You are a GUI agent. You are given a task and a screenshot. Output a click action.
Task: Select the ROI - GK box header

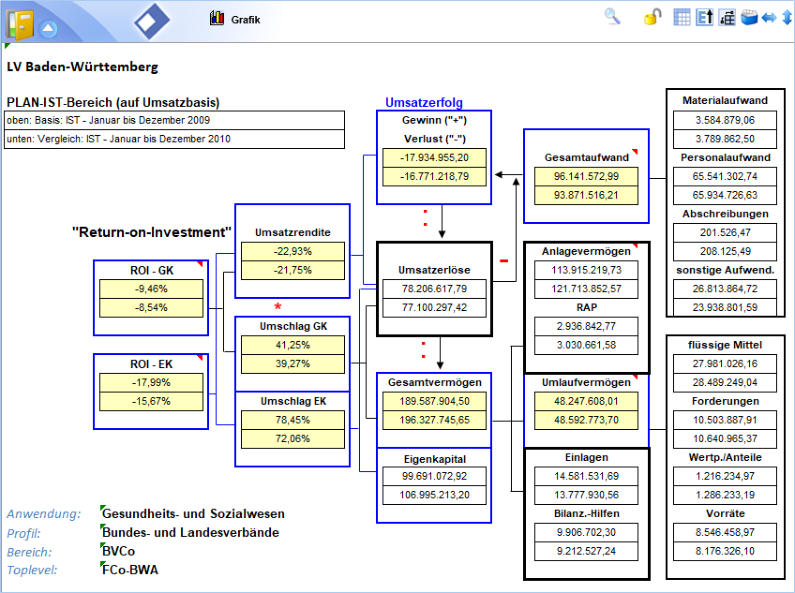point(148,272)
